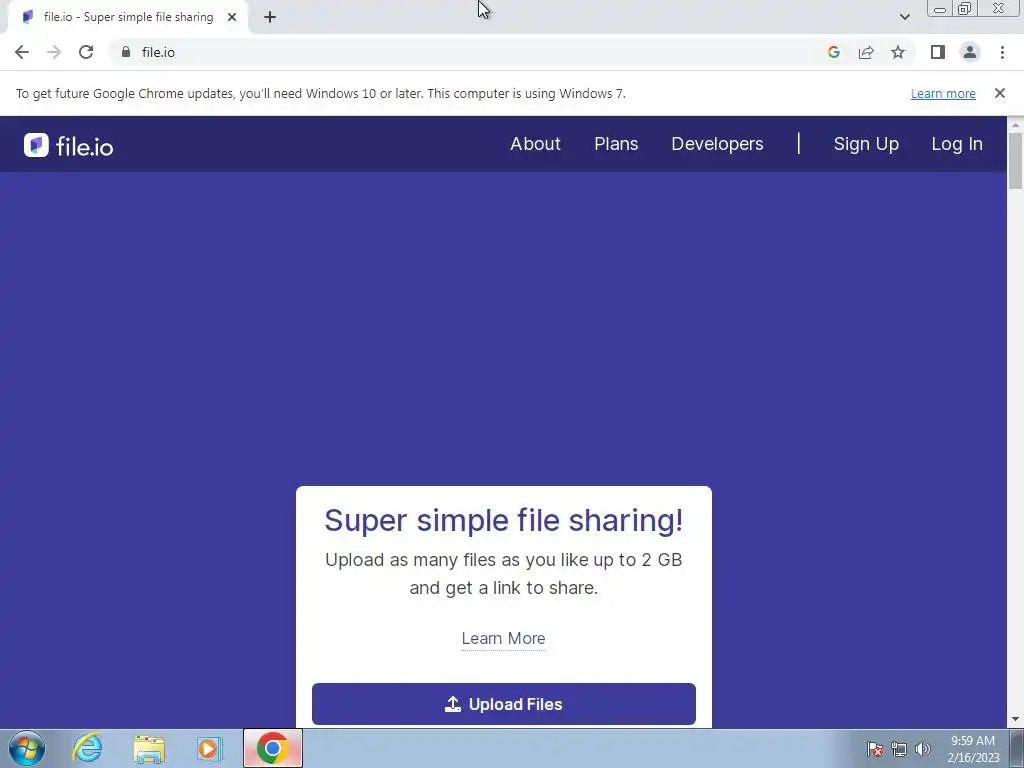
Task: Open the Windows Start menu
Action: [27, 748]
